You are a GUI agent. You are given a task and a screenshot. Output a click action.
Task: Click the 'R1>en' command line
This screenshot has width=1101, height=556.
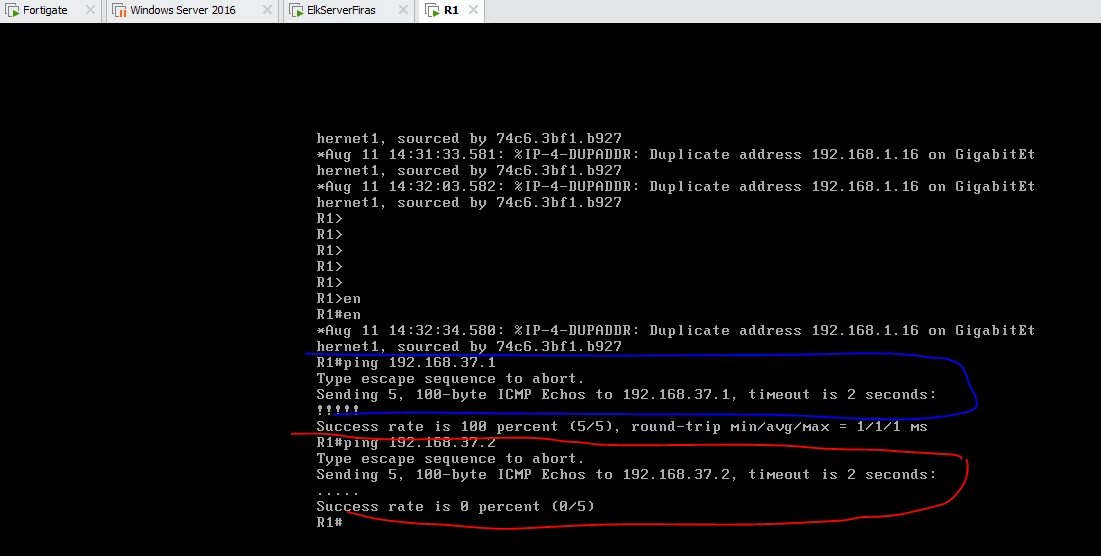point(338,298)
